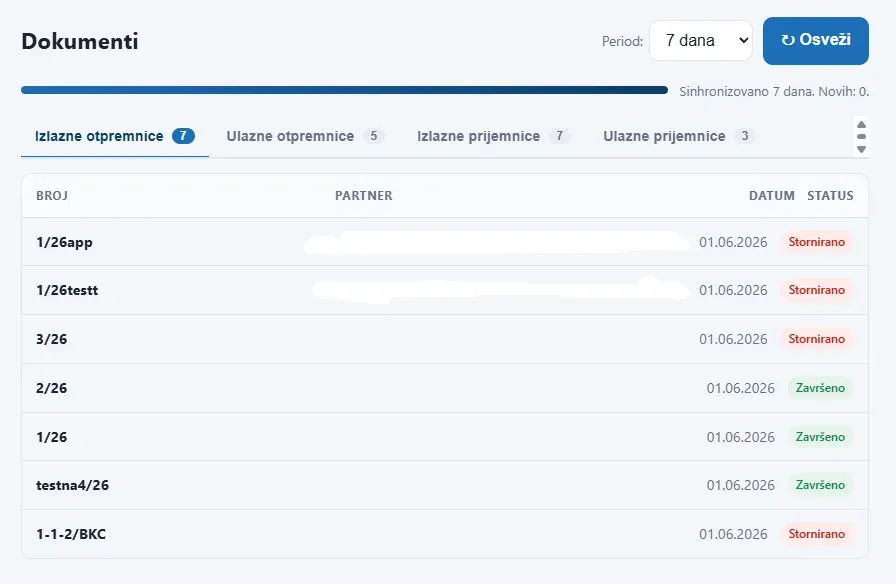Open document 2/26

[x=445, y=388]
